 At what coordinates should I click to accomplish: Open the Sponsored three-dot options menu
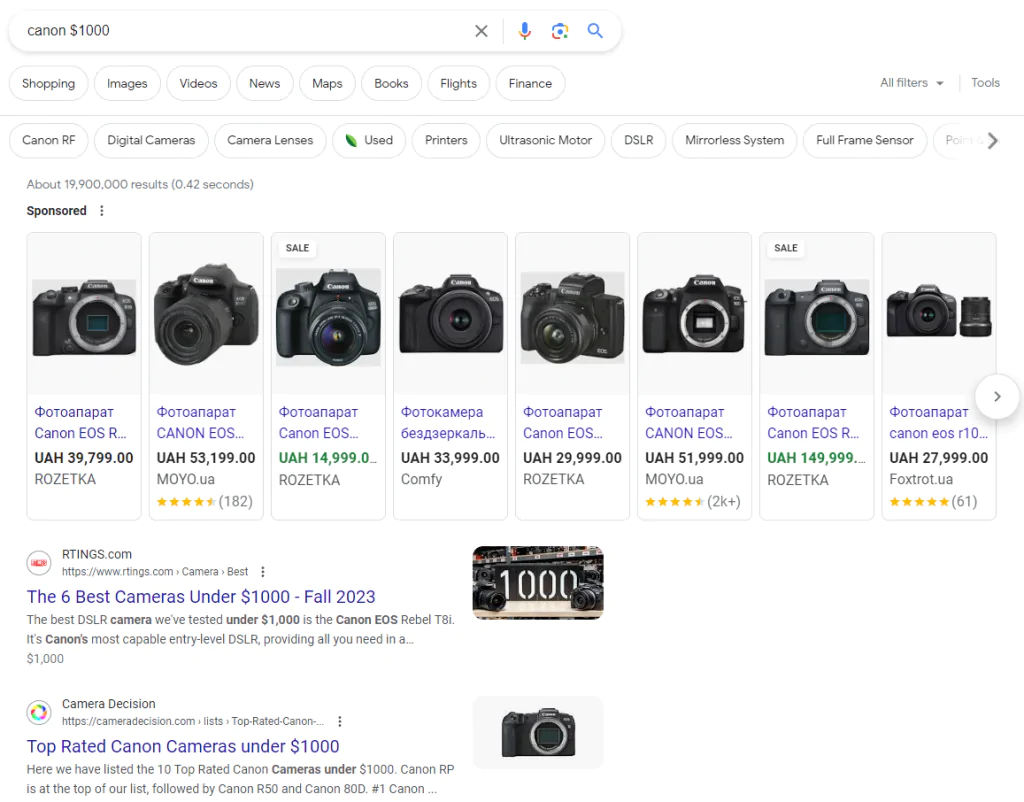click(x=101, y=211)
